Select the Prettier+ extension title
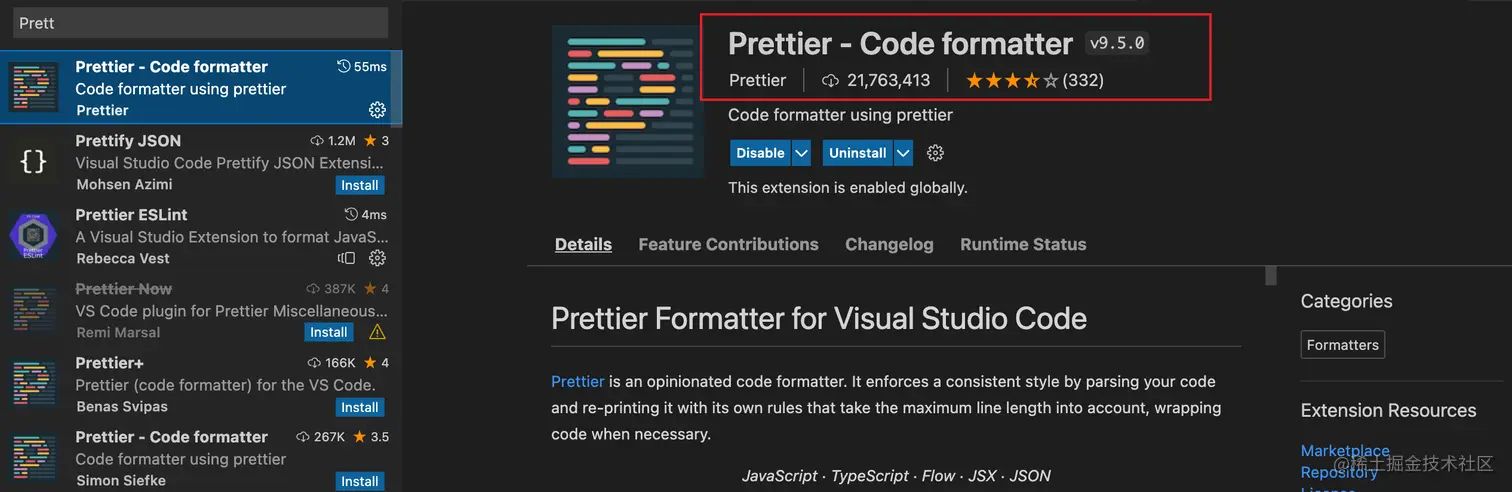1512x492 pixels. click(x=109, y=363)
